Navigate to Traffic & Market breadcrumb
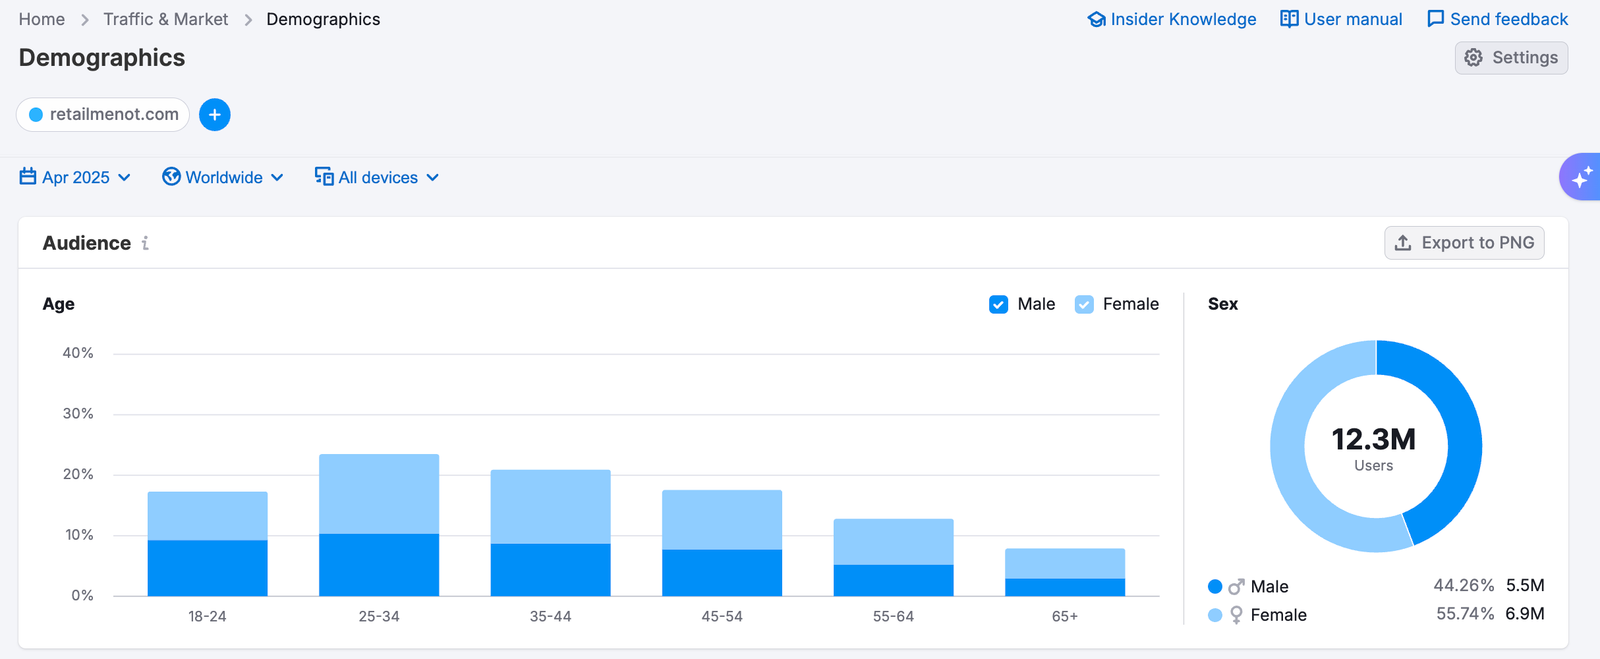 [x=166, y=19]
